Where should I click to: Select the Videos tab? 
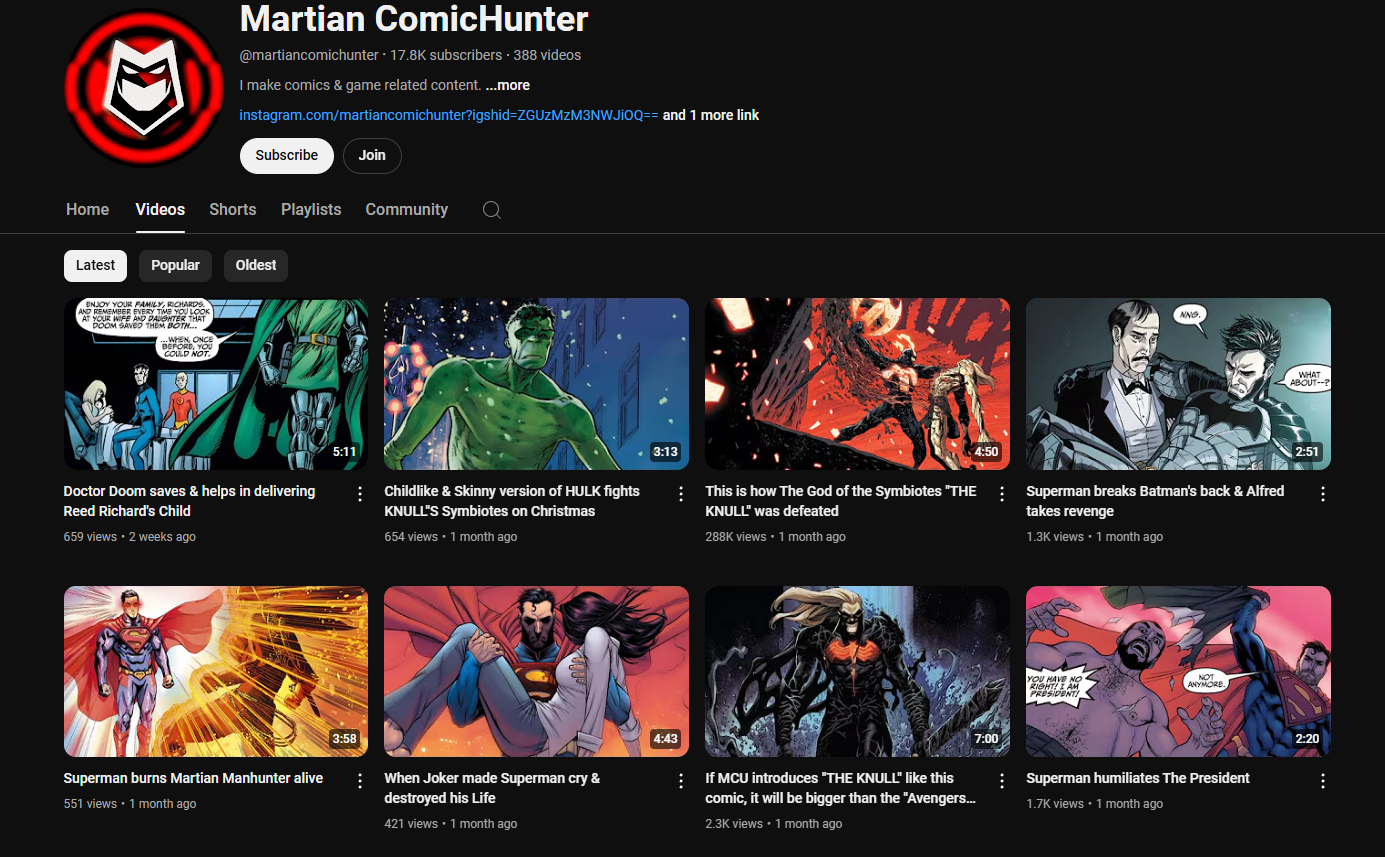click(160, 209)
